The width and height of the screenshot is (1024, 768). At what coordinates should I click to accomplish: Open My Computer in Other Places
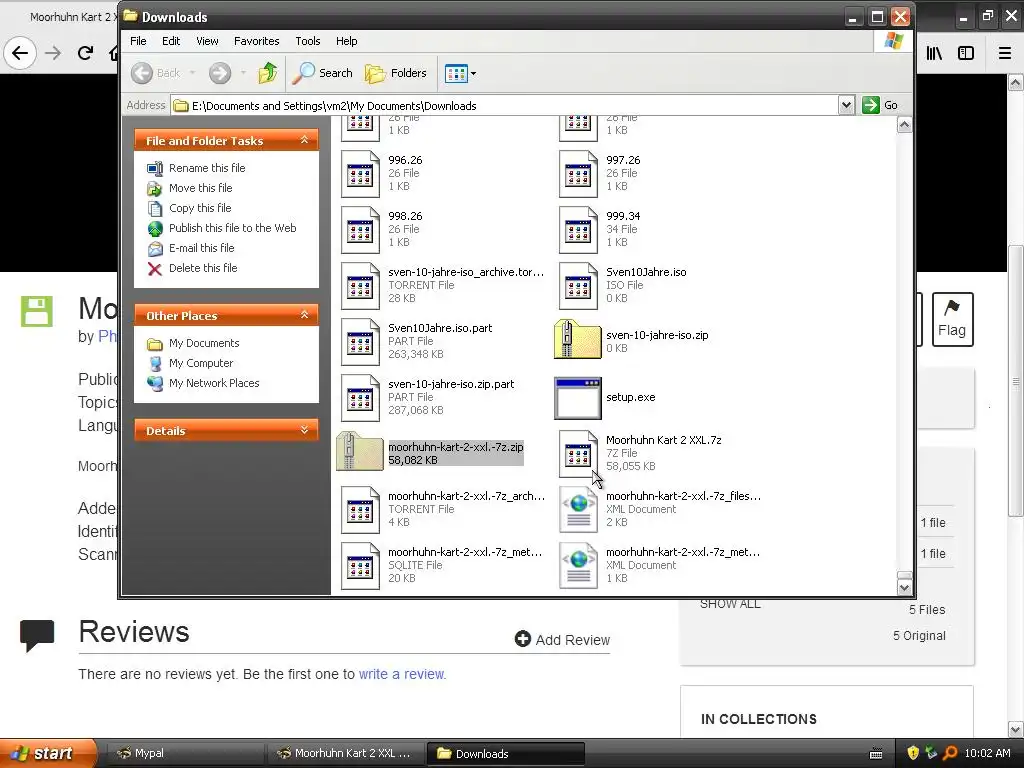pyautogui.click(x=200, y=363)
